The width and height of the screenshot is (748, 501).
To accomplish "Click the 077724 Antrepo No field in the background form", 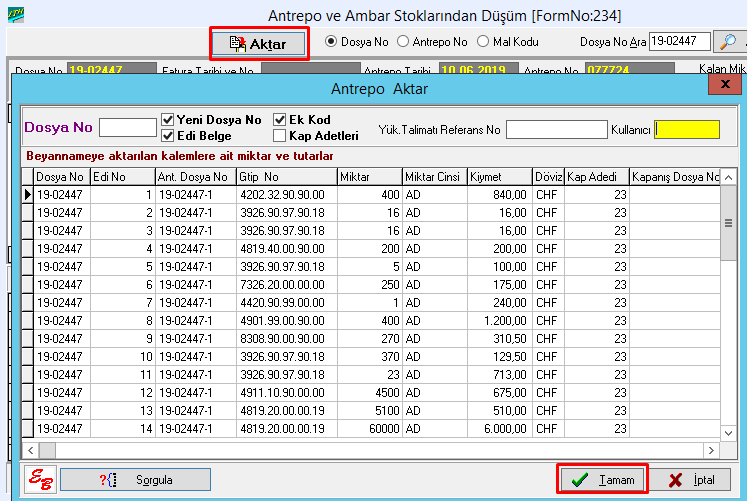I will [630, 68].
